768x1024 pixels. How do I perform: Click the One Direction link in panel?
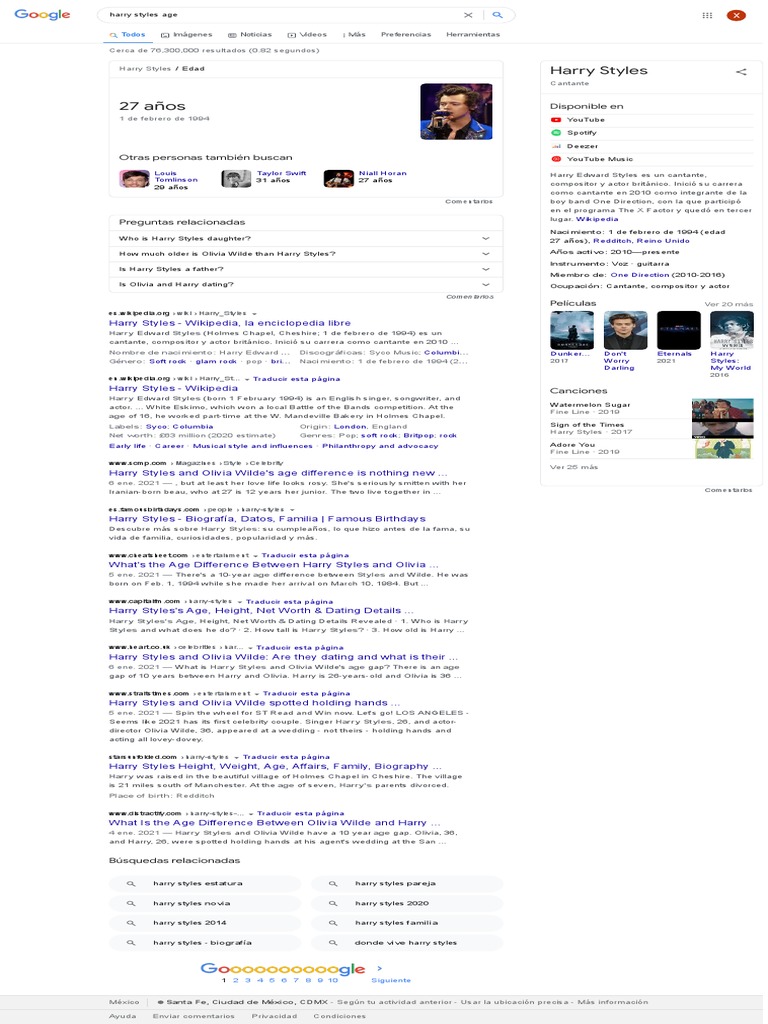640,275
